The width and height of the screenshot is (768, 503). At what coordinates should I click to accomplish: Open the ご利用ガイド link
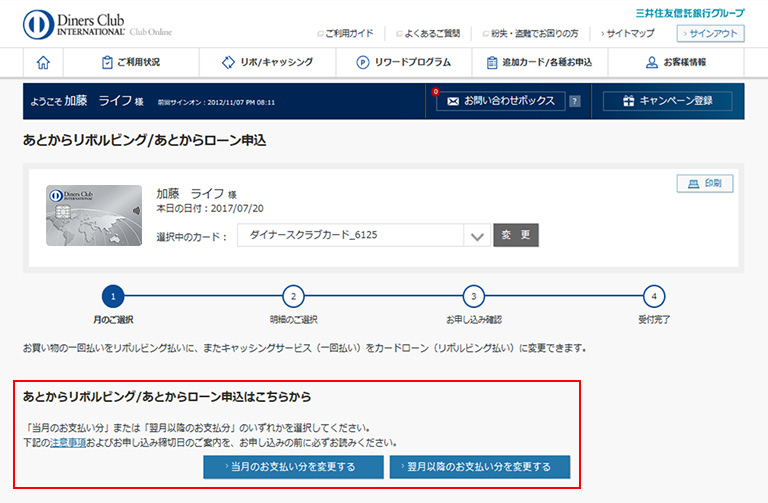[345, 34]
